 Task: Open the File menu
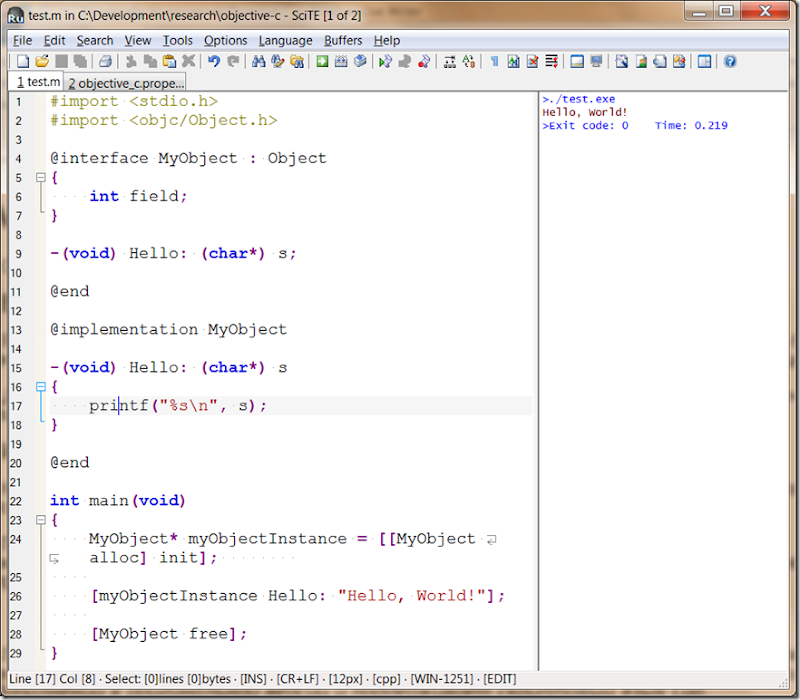22,40
